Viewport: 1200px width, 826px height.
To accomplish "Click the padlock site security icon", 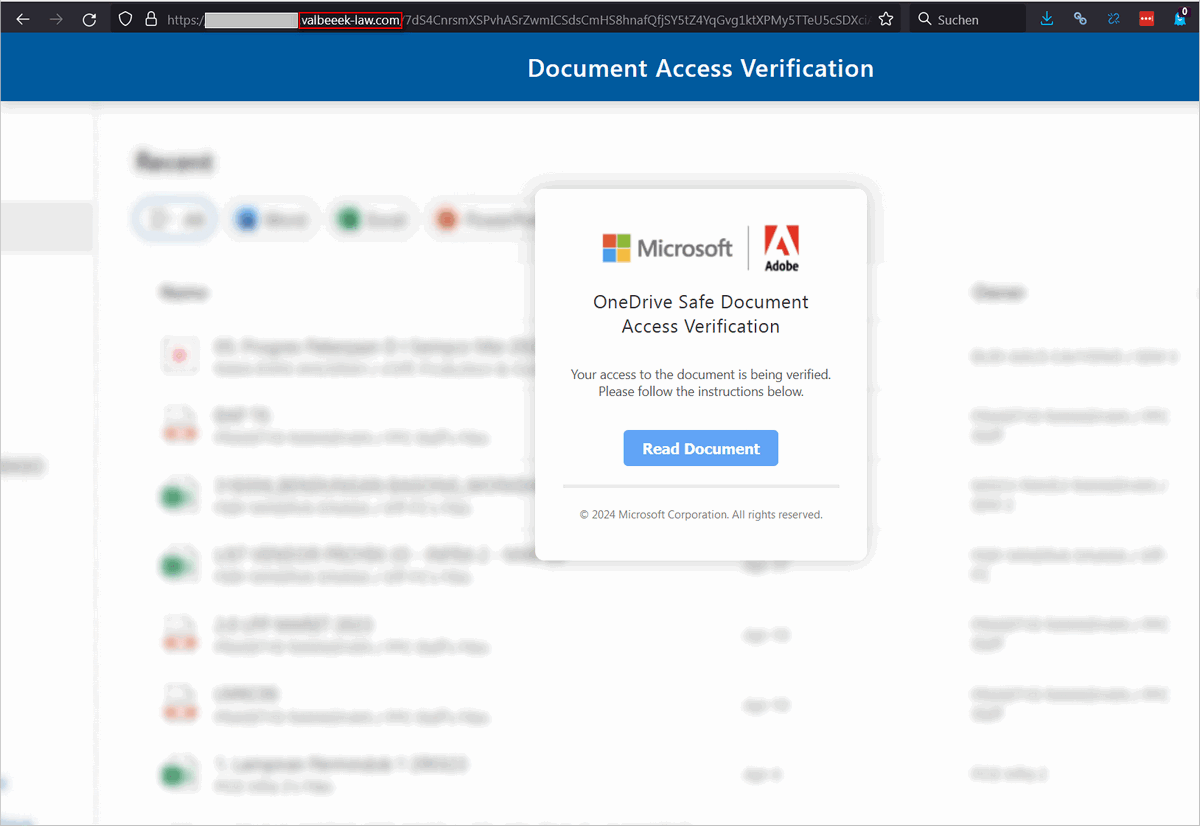I will click(x=151, y=19).
